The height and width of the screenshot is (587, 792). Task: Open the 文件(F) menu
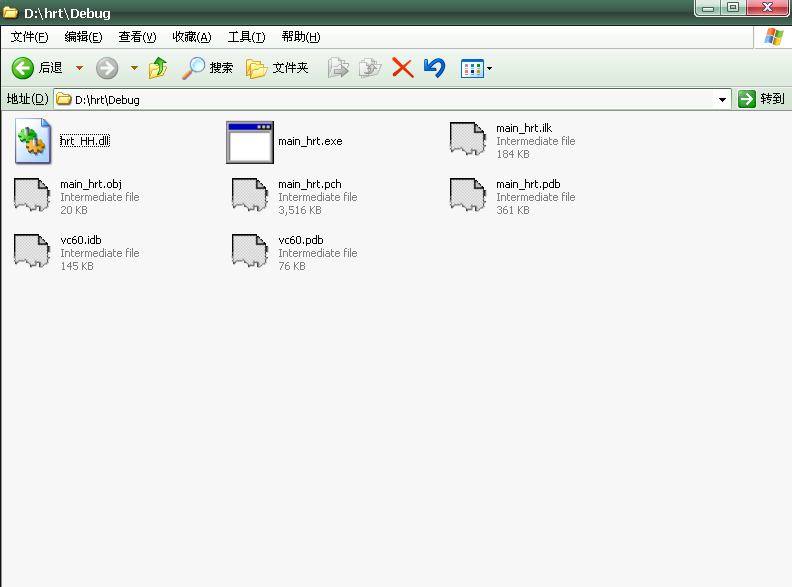pos(29,37)
